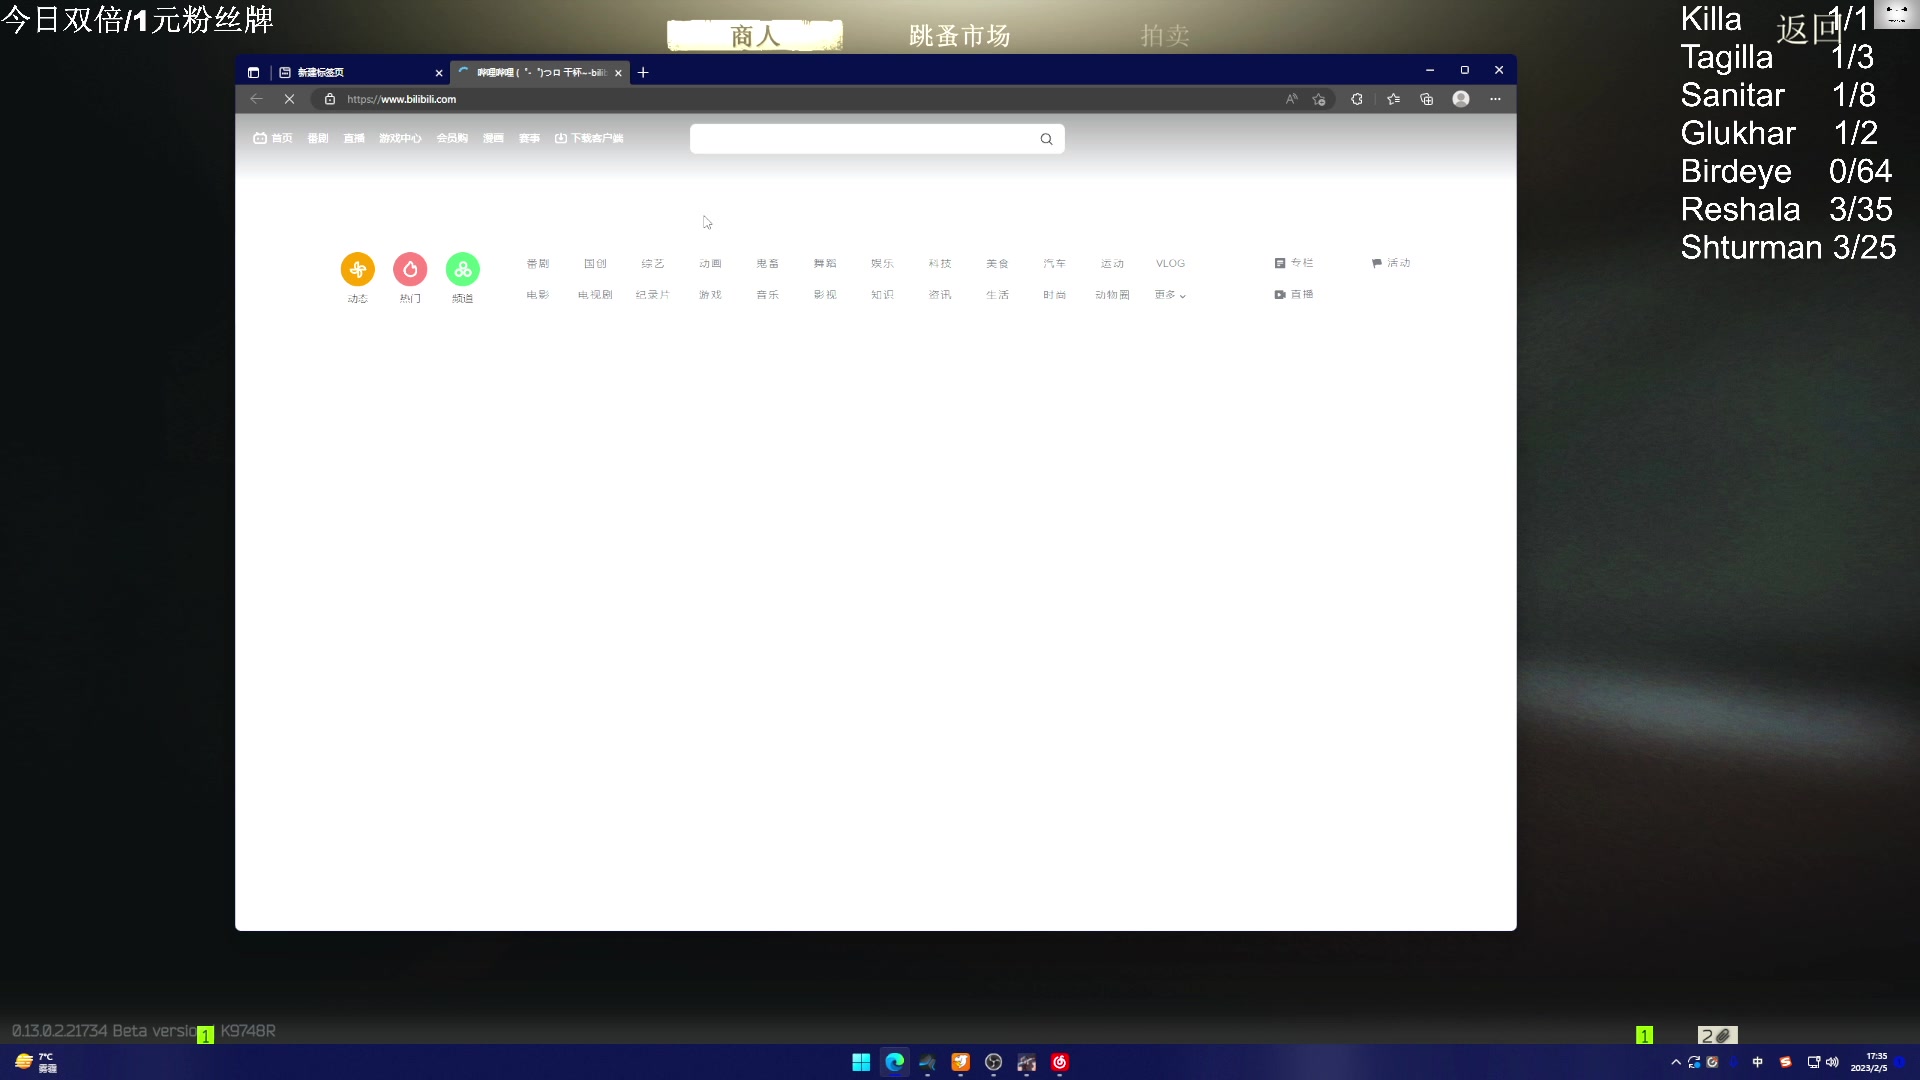Open the browser extensions puzzle icon
This screenshot has height=1080, width=1920.
coord(1357,99)
